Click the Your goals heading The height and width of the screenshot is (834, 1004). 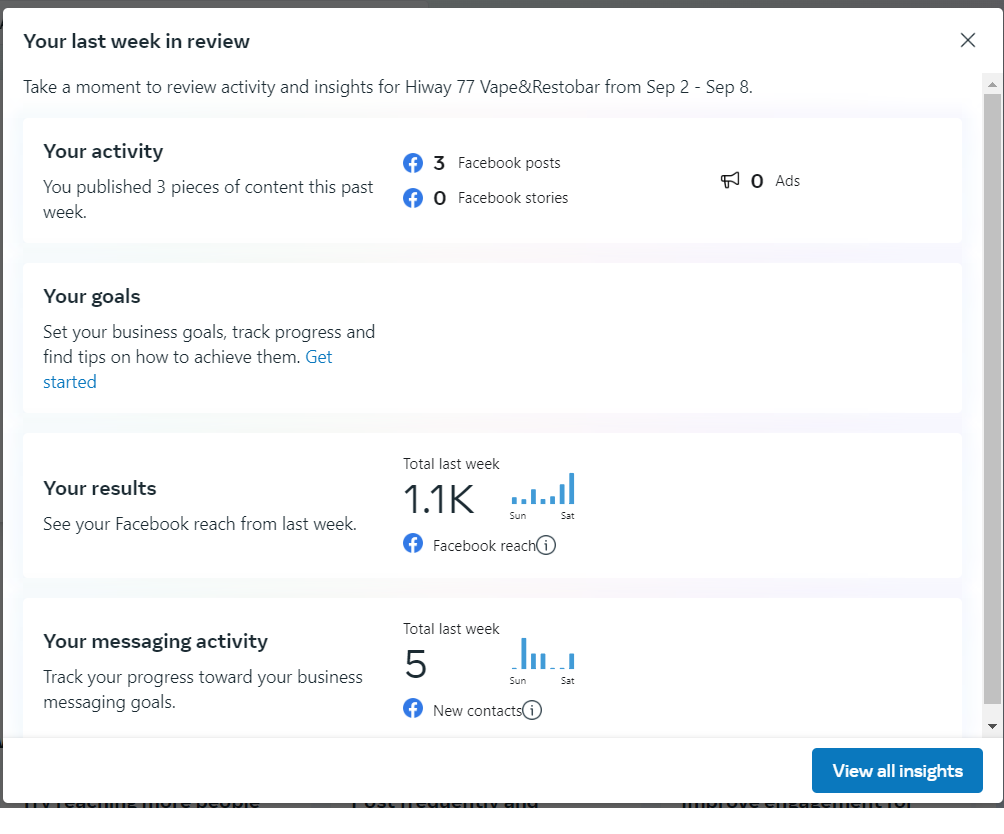(x=92, y=296)
